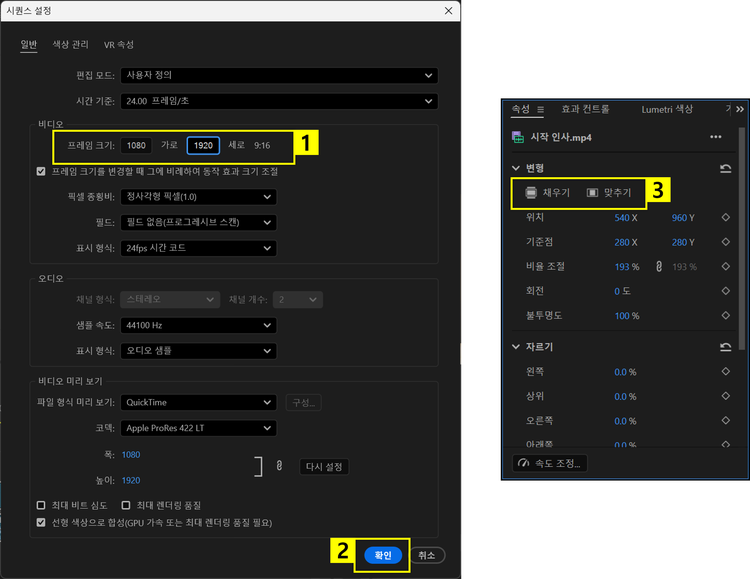Toggle the 기준점 keyframe diamond
Viewport: 750px width, 579px height.
[x=726, y=242]
